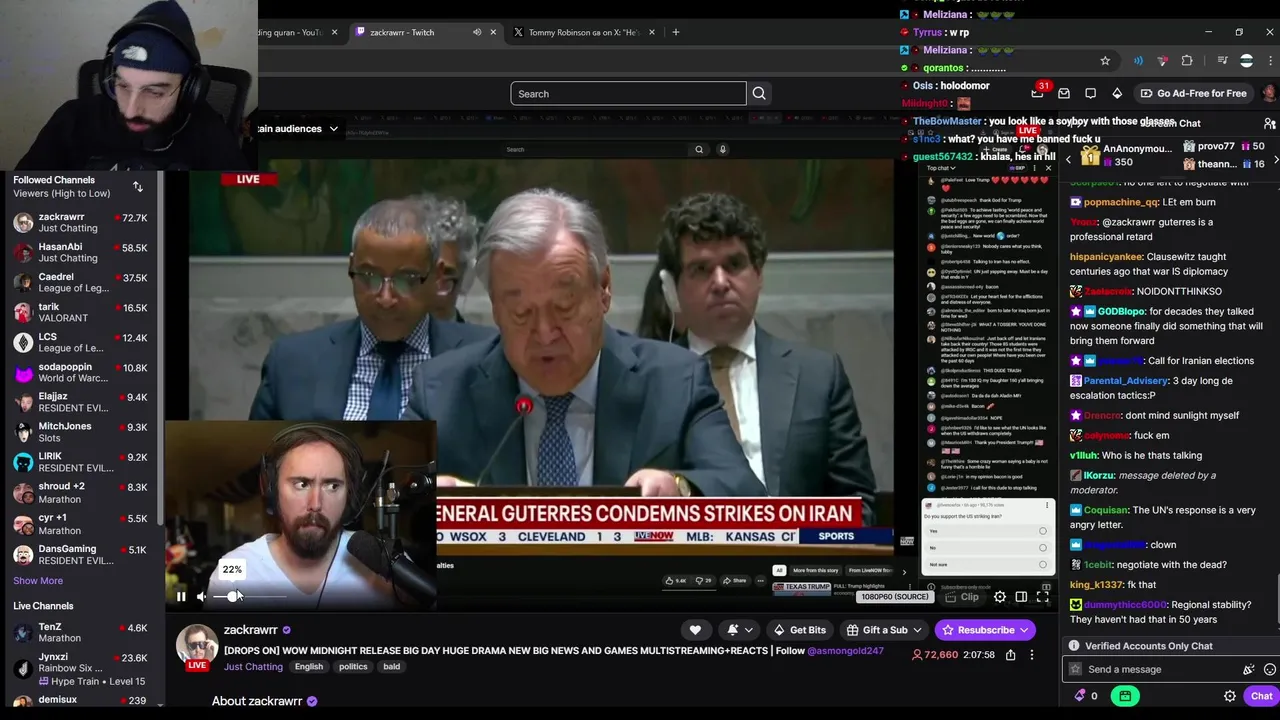Open the browser media control icon
Viewport: 1280px width, 720px height.
pyautogui.click(x=1221, y=61)
